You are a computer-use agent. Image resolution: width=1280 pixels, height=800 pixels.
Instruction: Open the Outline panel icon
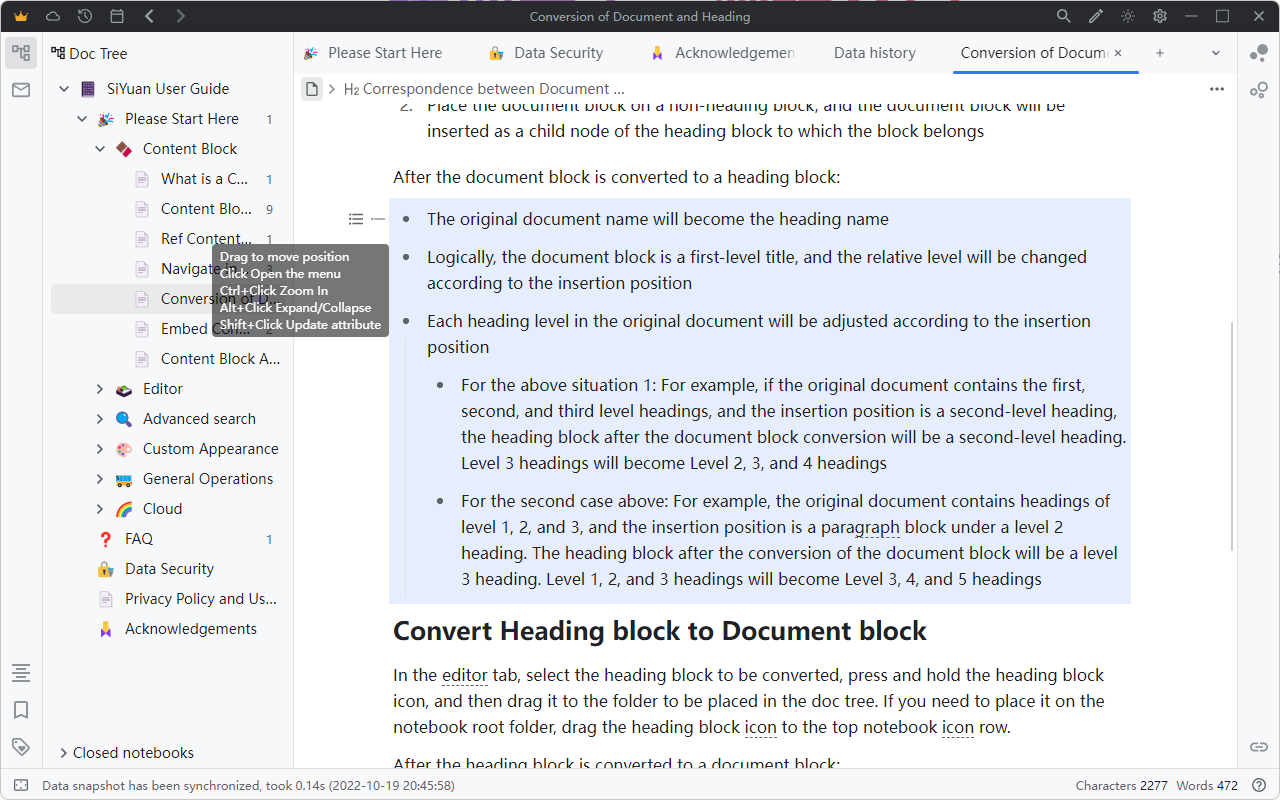point(21,673)
